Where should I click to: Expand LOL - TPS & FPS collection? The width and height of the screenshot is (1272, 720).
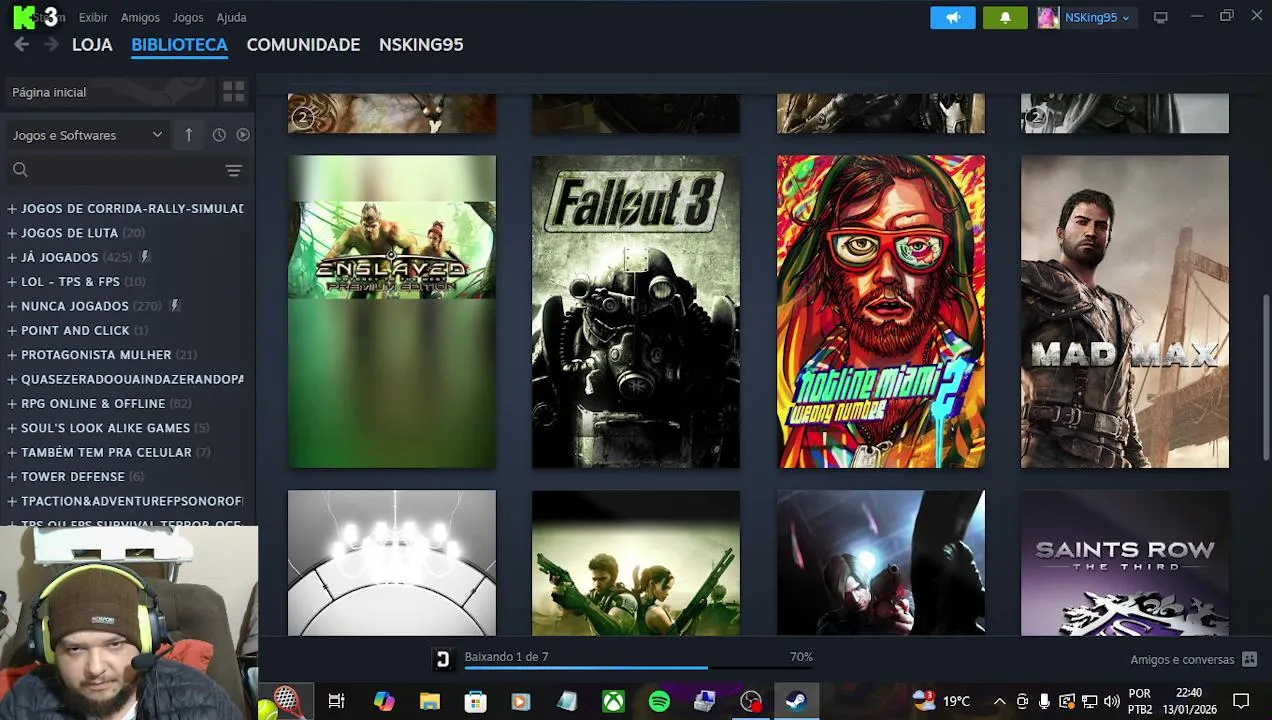12,282
